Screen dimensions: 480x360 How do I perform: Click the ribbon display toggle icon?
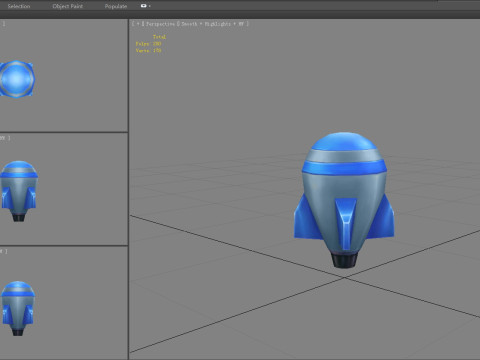pos(143,6)
